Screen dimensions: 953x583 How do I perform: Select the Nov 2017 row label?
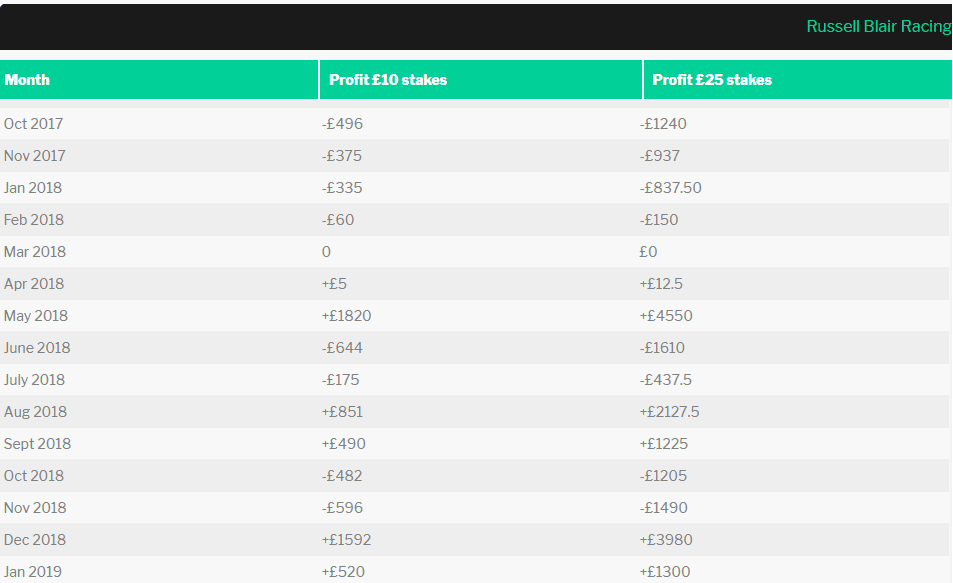pos(35,156)
